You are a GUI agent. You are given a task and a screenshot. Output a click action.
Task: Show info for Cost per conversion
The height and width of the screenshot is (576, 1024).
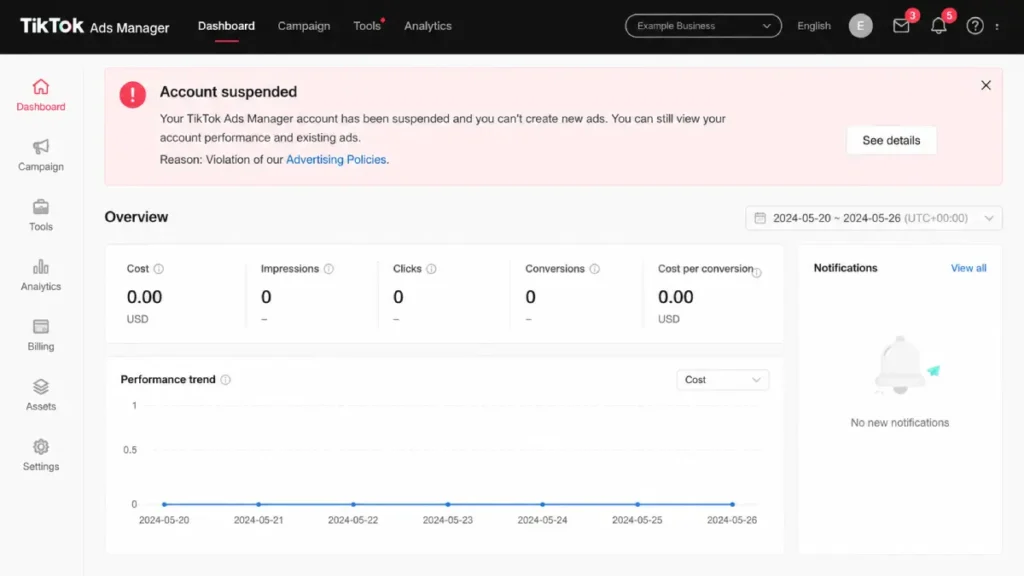(757, 273)
